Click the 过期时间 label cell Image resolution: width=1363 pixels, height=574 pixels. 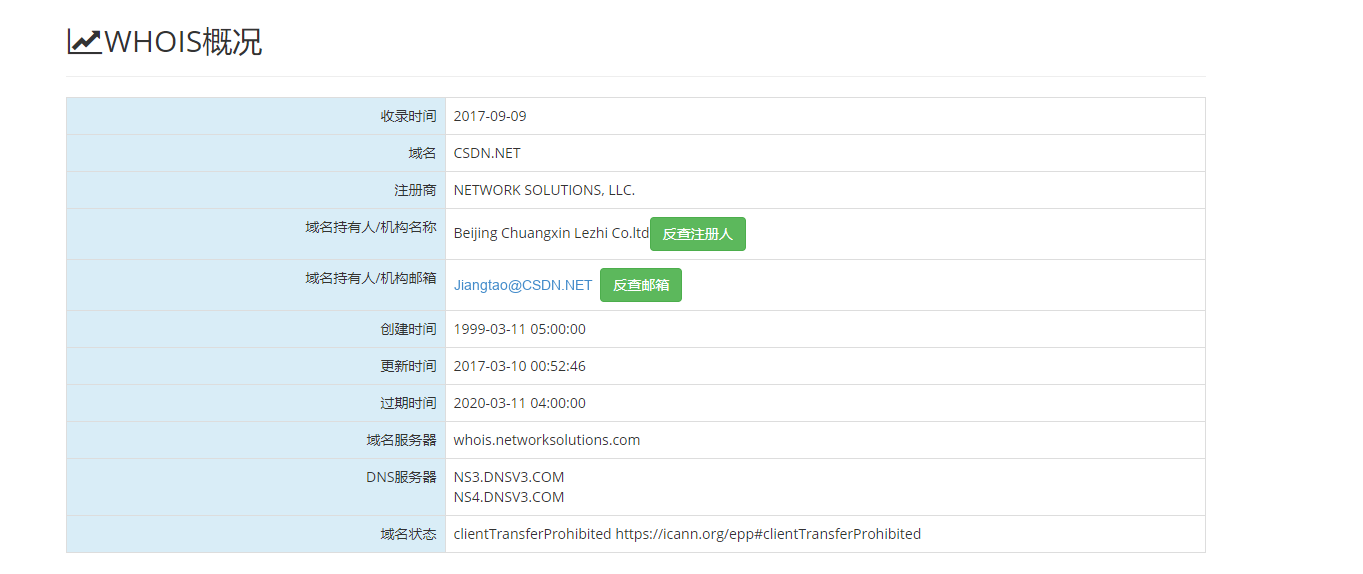(x=256, y=403)
